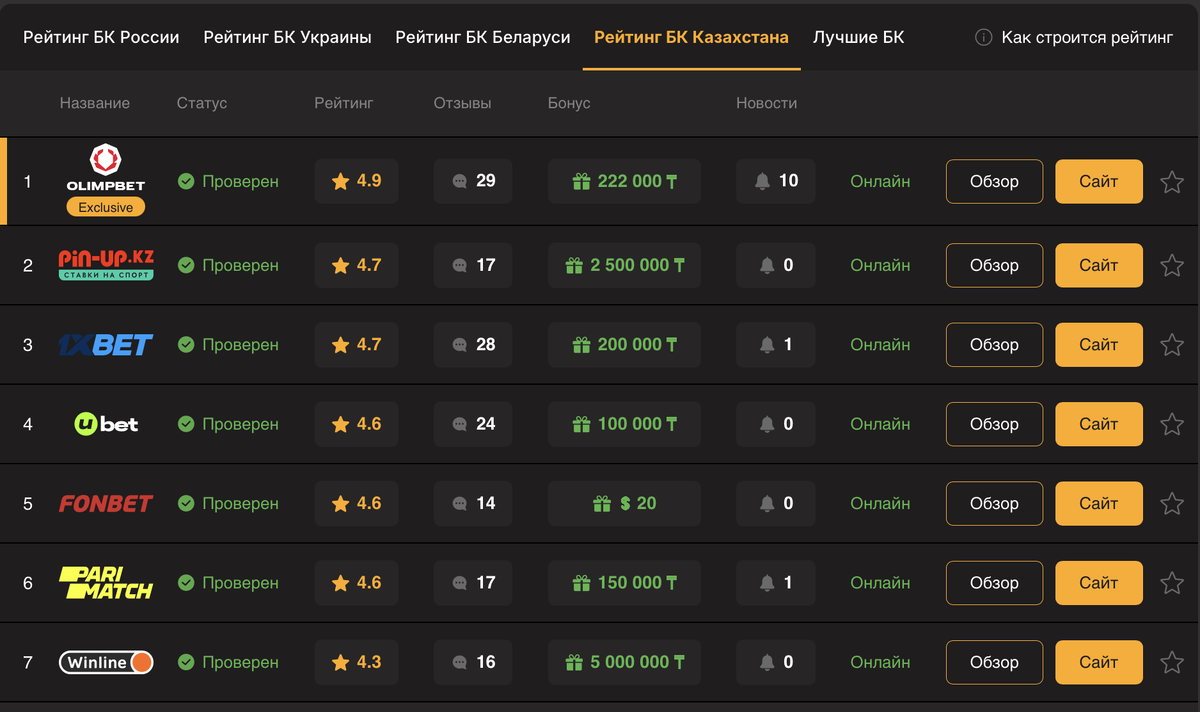This screenshot has height=712, width=1200.
Task: Click 1xBet bonus 200 000 ₸
Action: click(624, 344)
